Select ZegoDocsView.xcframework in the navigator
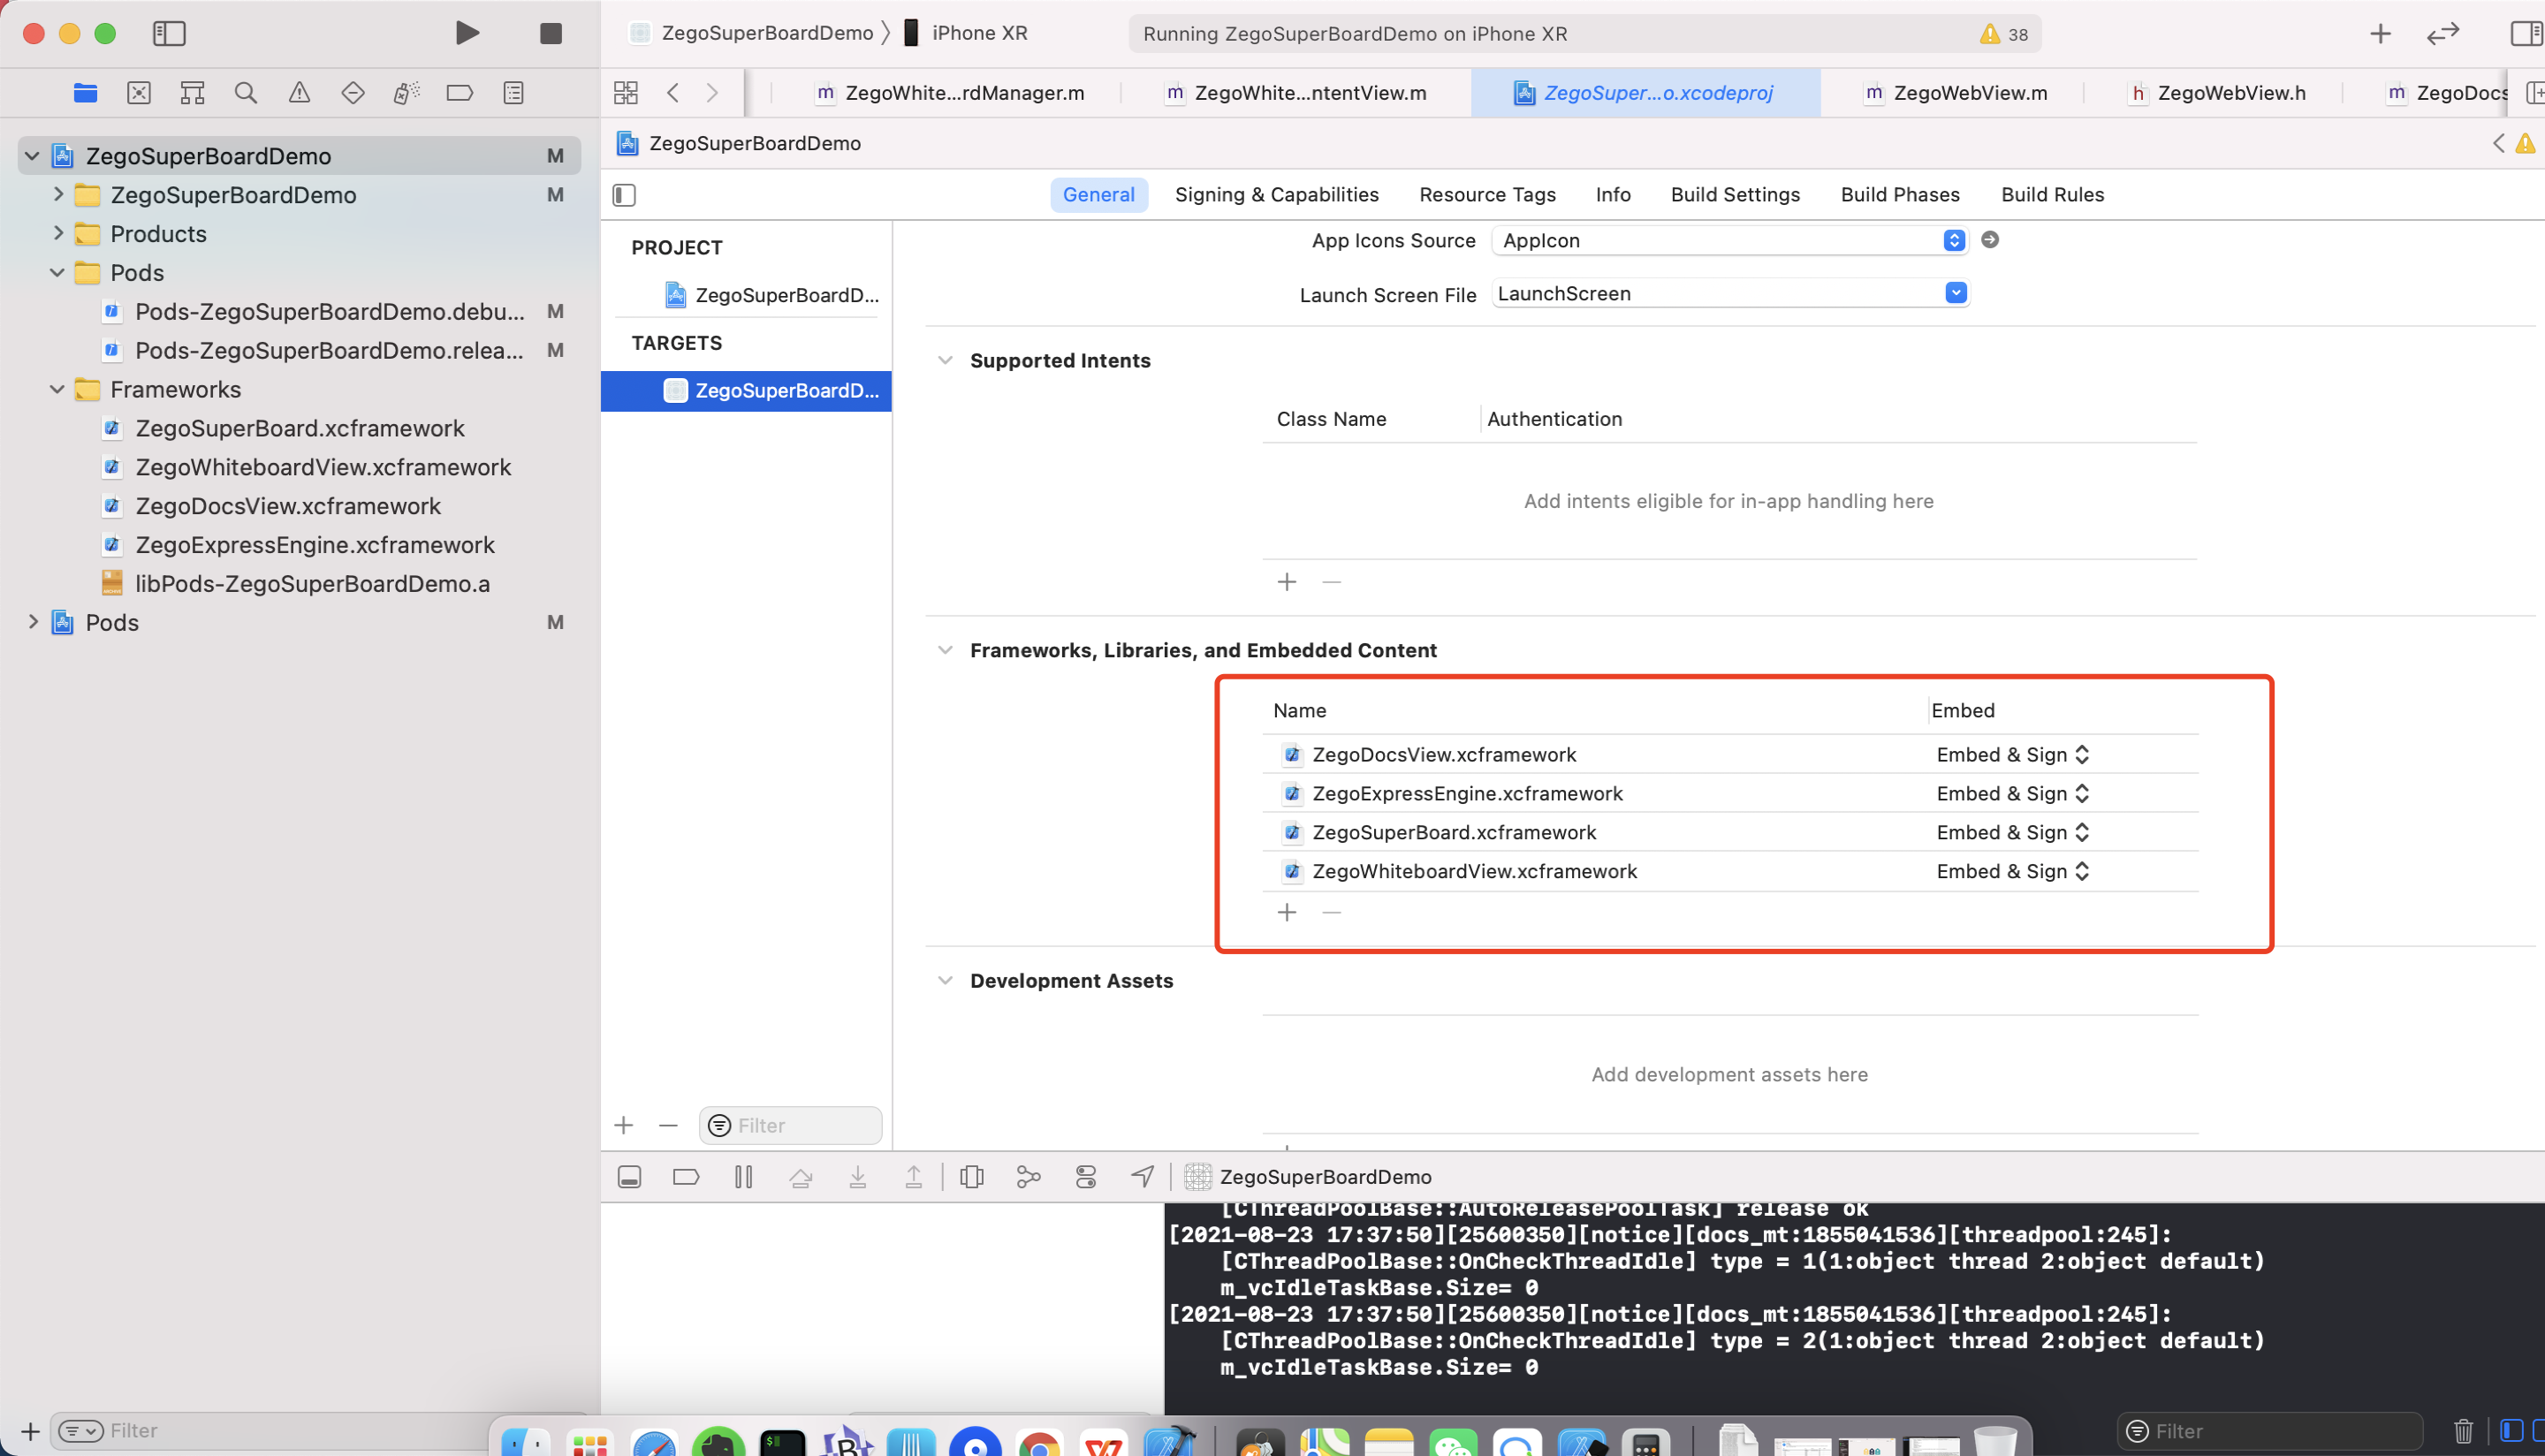2545x1456 pixels. (288, 506)
